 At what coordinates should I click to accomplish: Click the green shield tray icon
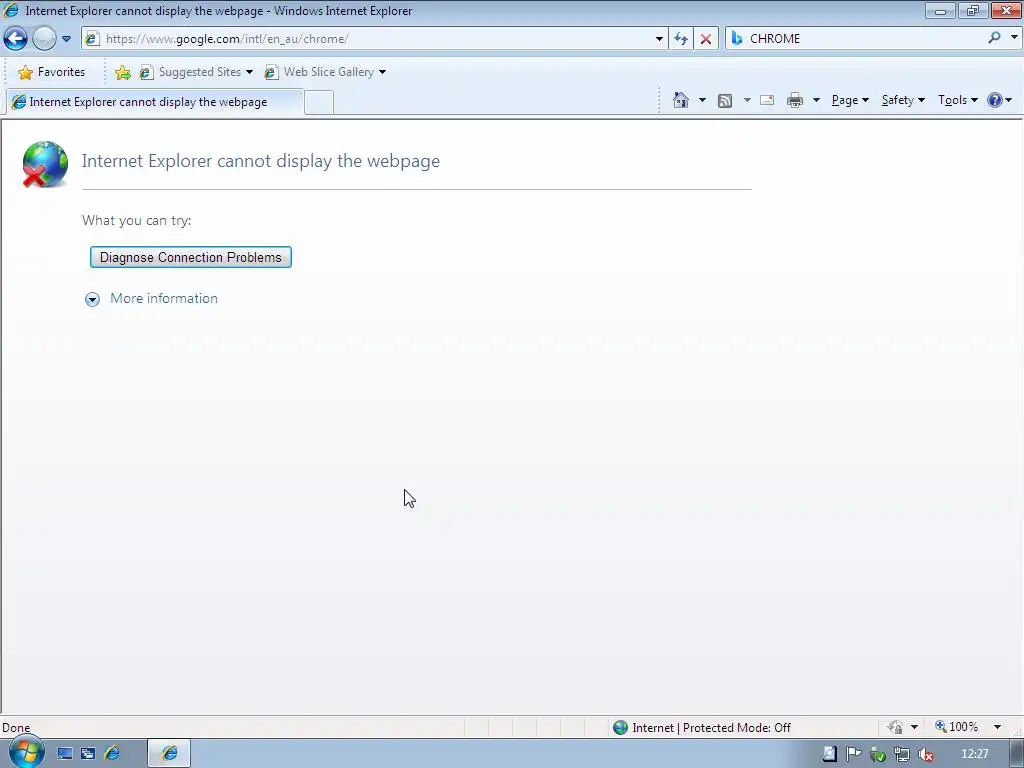tap(878, 755)
